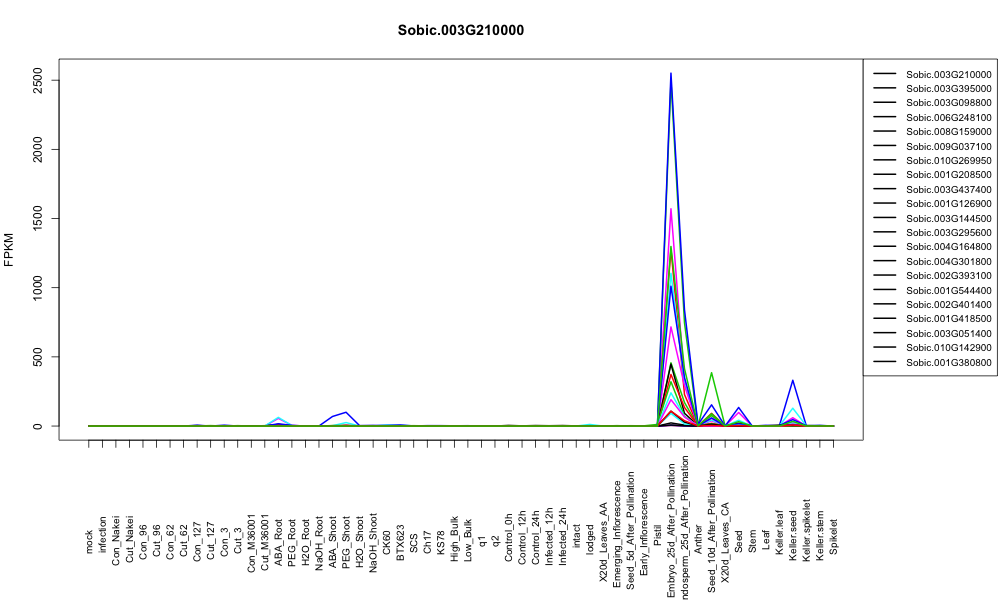Click the Spikelet x-axis label
Screen dimensions: 1000x600
click(834, 536)
